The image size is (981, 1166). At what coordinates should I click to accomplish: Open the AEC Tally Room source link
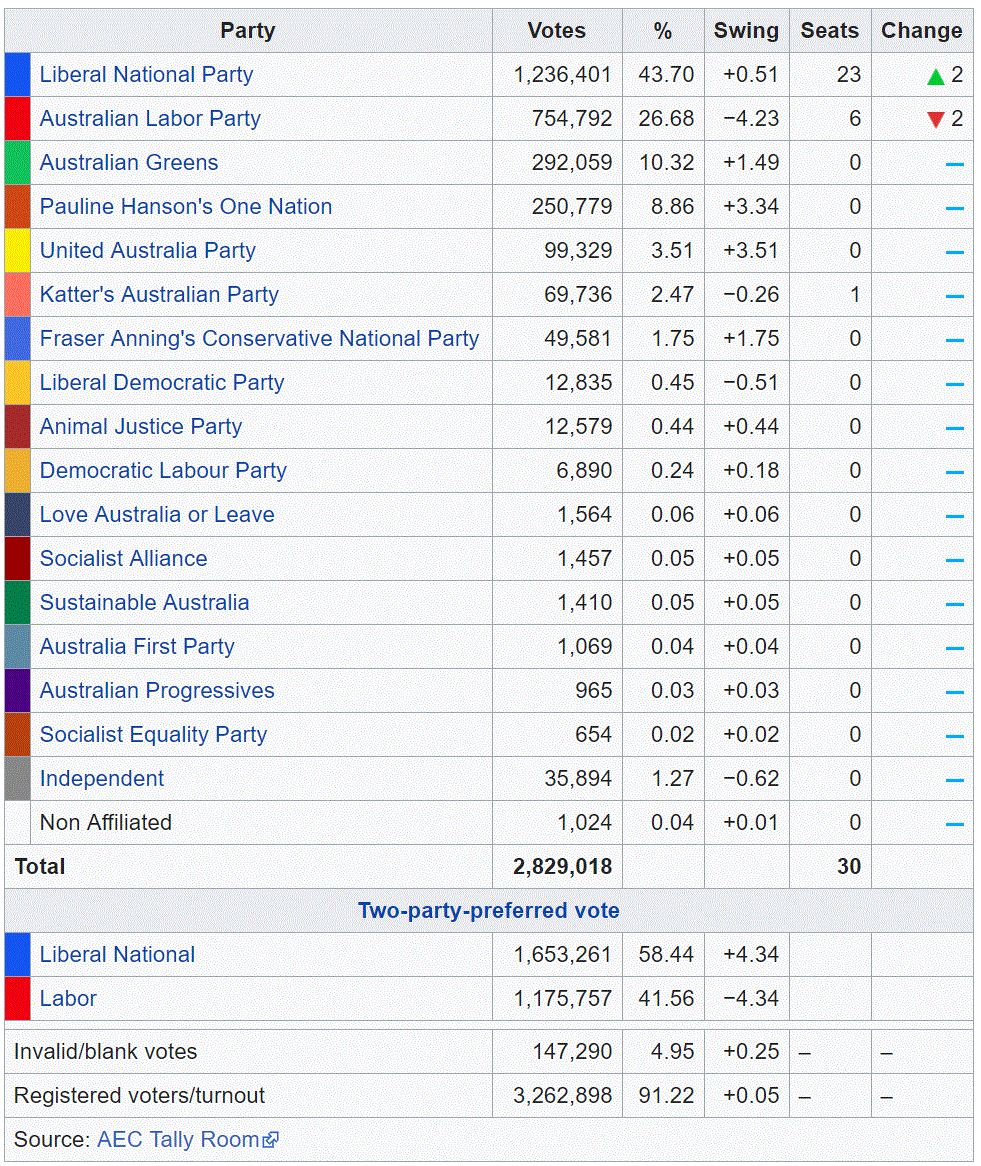(178, 1140)
